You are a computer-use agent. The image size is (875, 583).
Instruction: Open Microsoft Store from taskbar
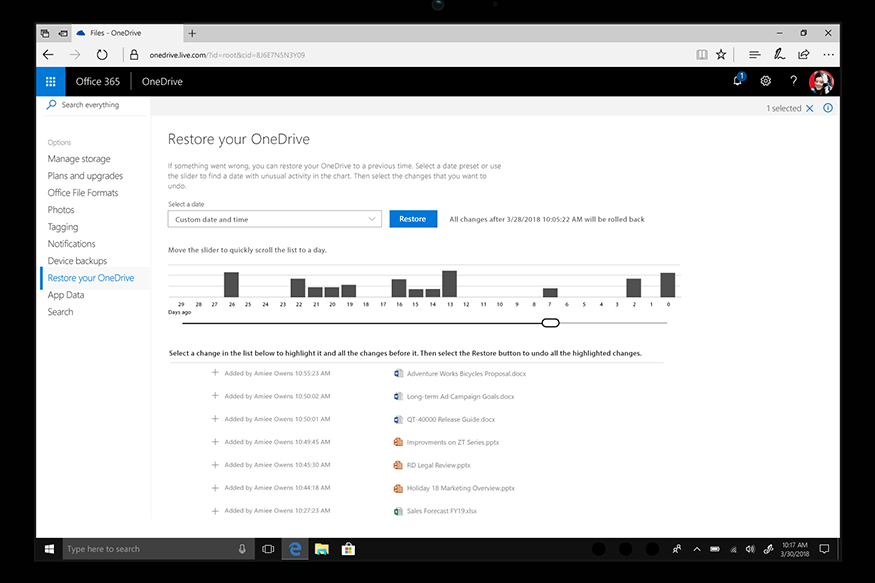click(348, 550)
